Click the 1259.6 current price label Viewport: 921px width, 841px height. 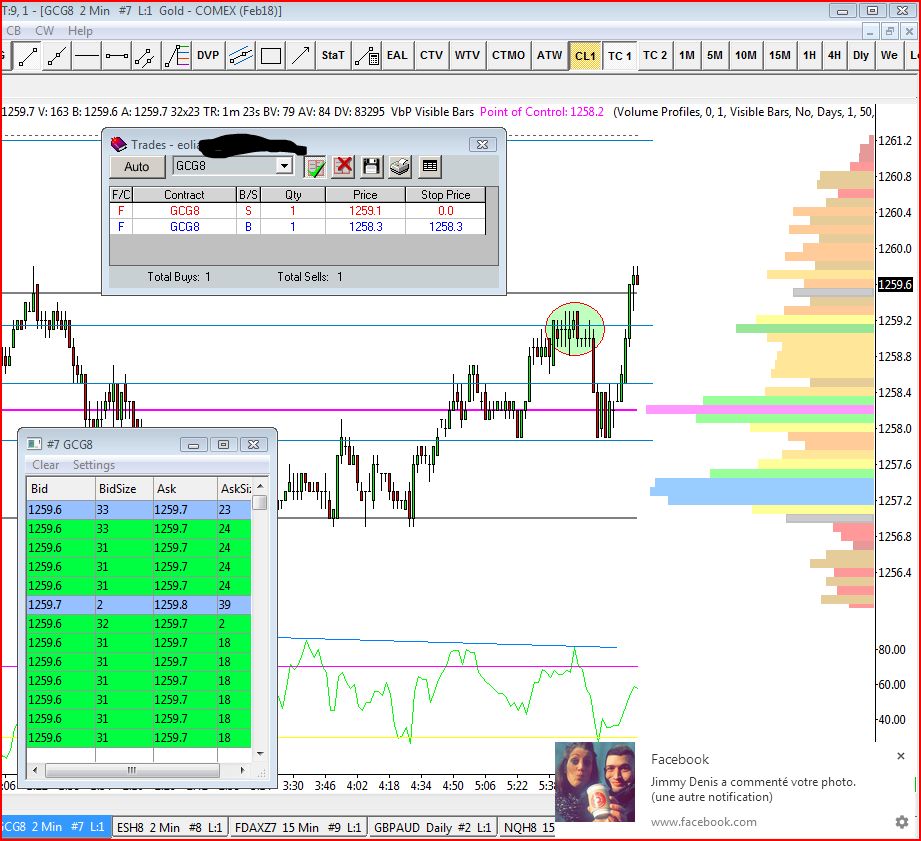895,285
